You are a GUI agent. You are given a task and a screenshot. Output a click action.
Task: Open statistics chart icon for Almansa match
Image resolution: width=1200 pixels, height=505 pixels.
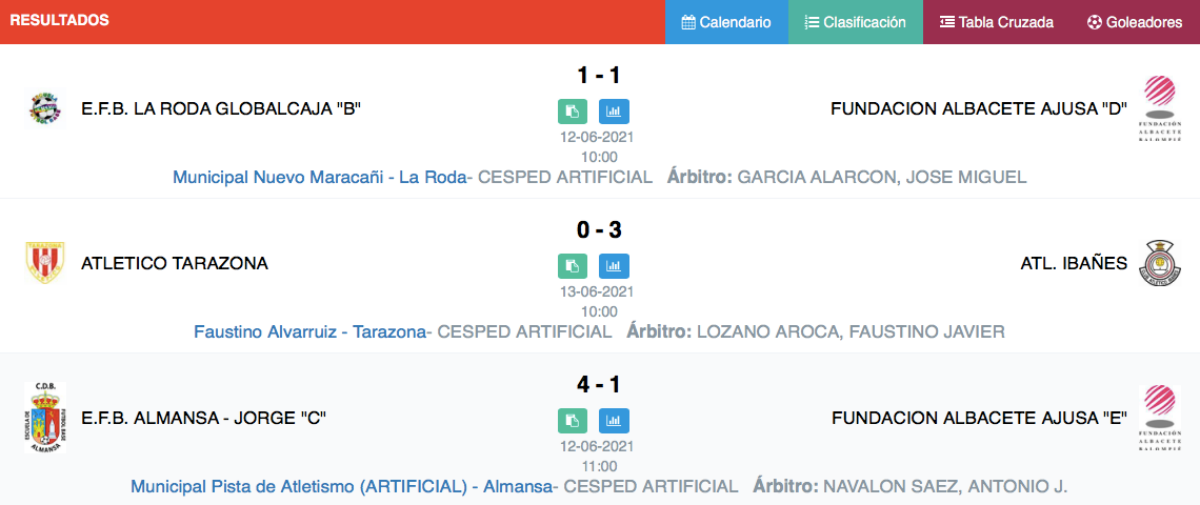(614, 420)
